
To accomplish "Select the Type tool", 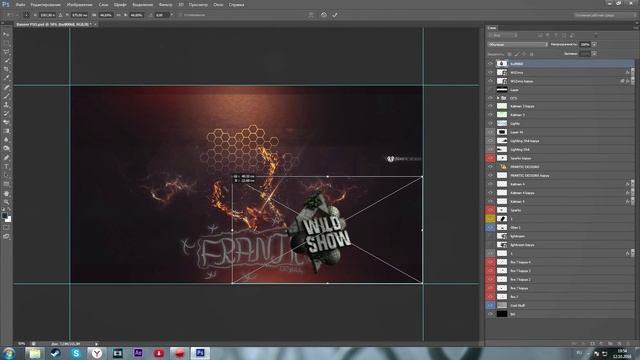I will pyautogui.click(x=6, y=167).
